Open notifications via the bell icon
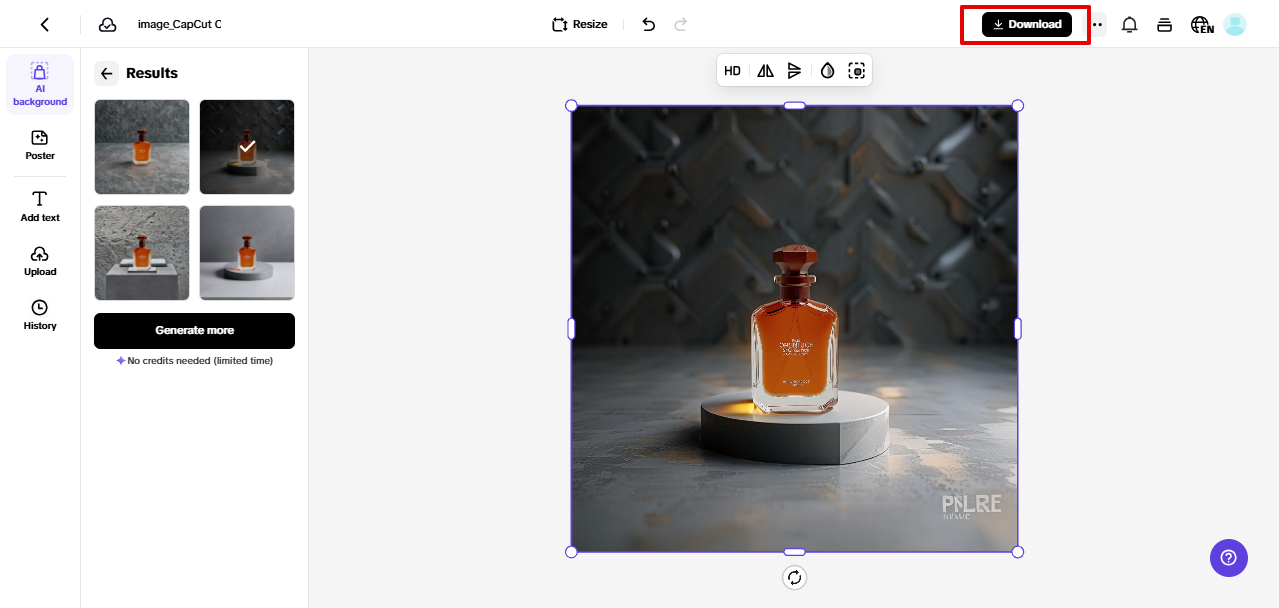1279x608 pixels. 1129,24
